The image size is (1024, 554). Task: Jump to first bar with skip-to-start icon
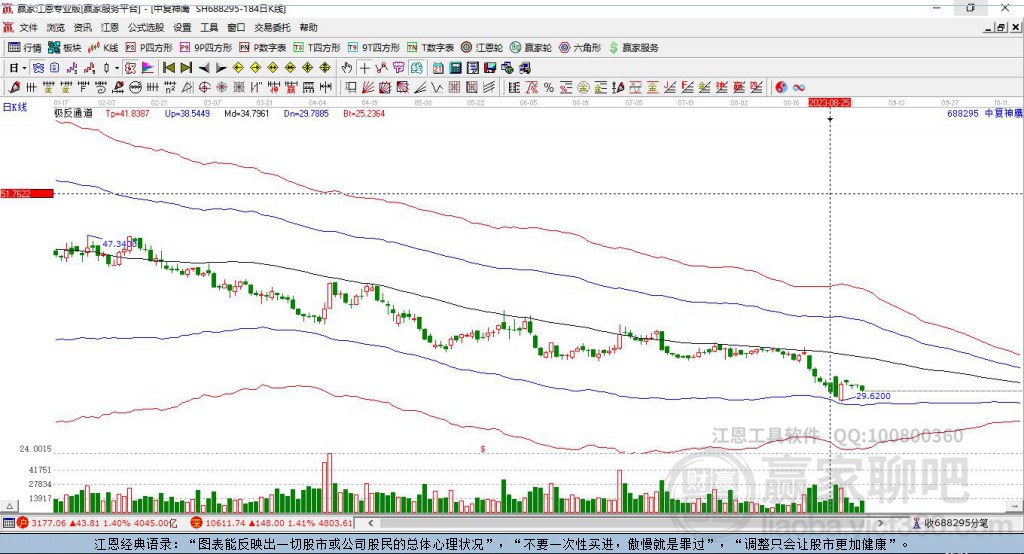[x=169, y=68]
